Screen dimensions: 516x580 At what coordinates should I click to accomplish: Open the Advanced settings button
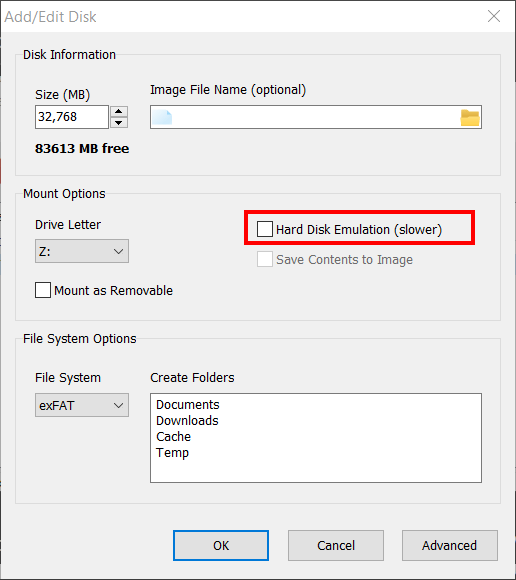[x=450, y=546]
